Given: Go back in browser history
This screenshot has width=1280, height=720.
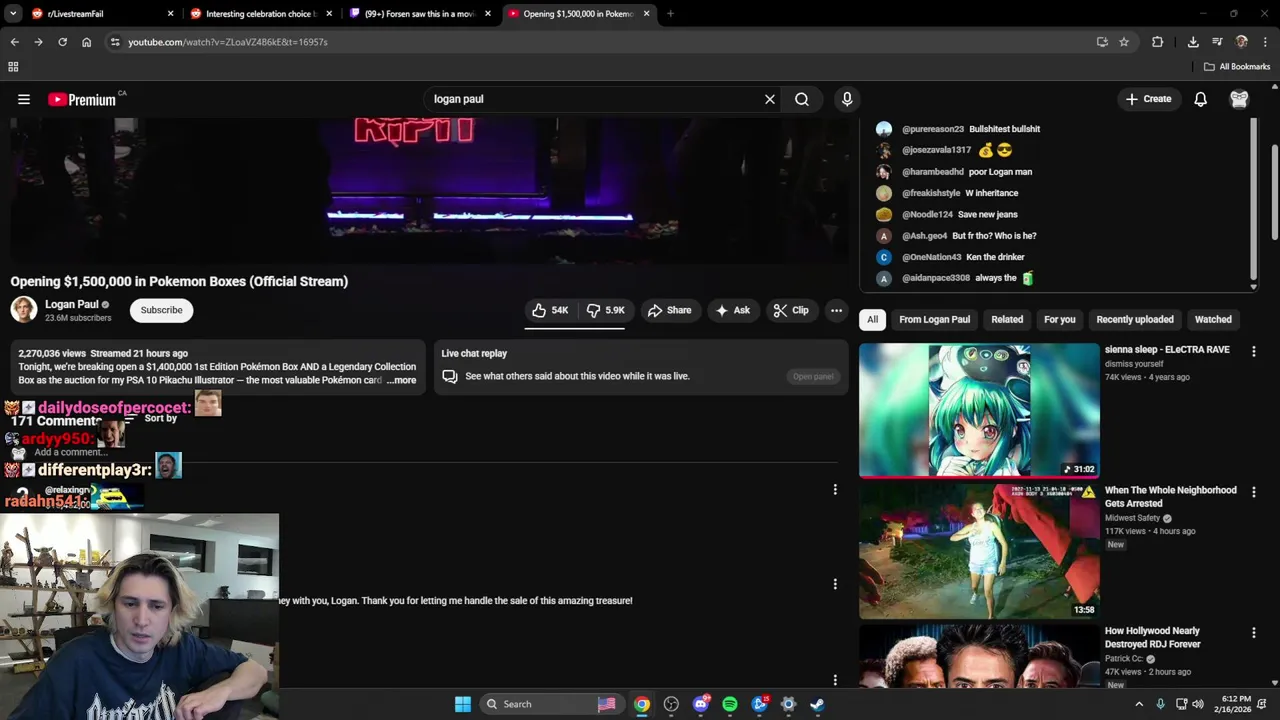Looking at the screenshot, I should (x=14, y=42).
